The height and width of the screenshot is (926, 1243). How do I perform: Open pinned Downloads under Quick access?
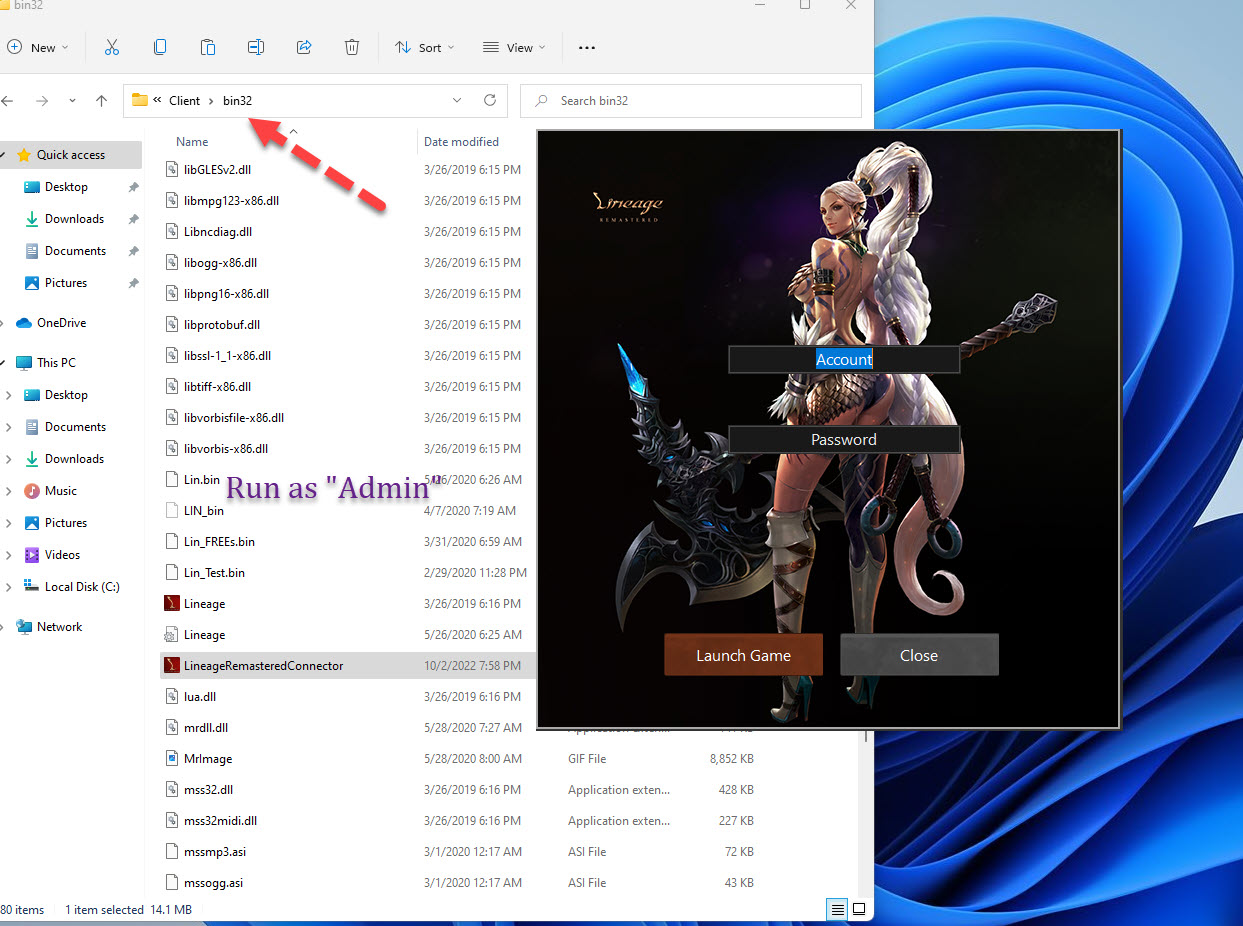coord(74,219)
